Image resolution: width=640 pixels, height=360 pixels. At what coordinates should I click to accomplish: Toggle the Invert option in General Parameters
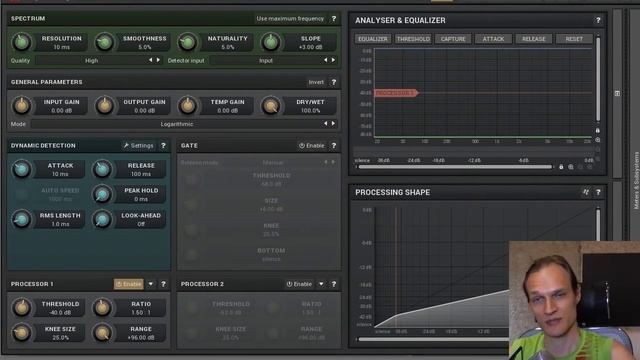316,82
